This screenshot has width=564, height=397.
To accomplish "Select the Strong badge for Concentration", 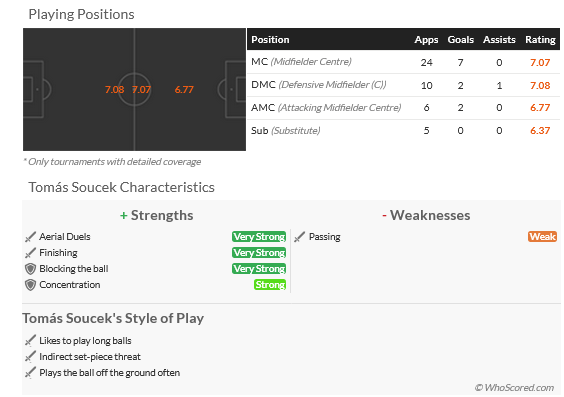I will [x=270, y=285].
